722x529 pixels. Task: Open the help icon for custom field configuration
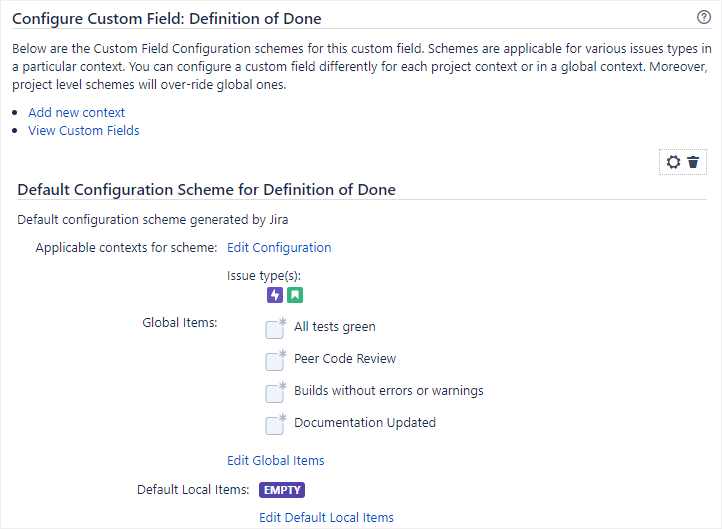[704, 18]
